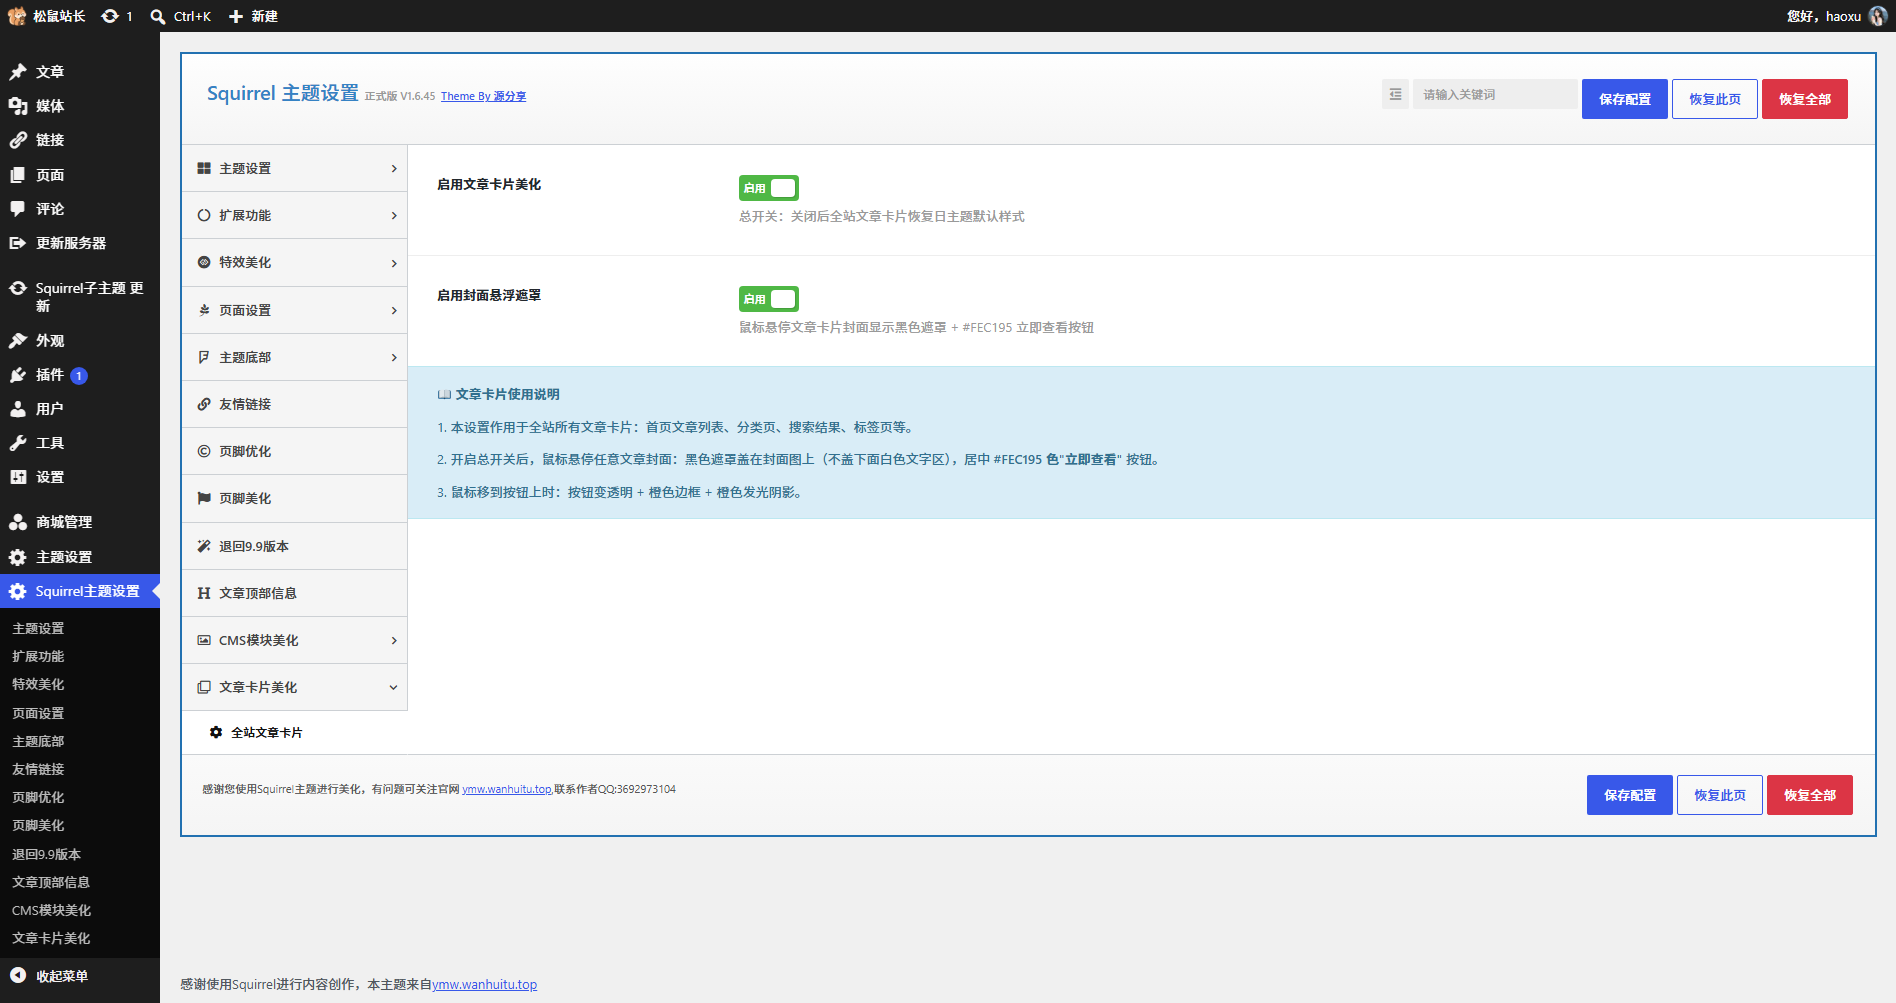Click the 更新服务器 export icon

coord(18,243)
